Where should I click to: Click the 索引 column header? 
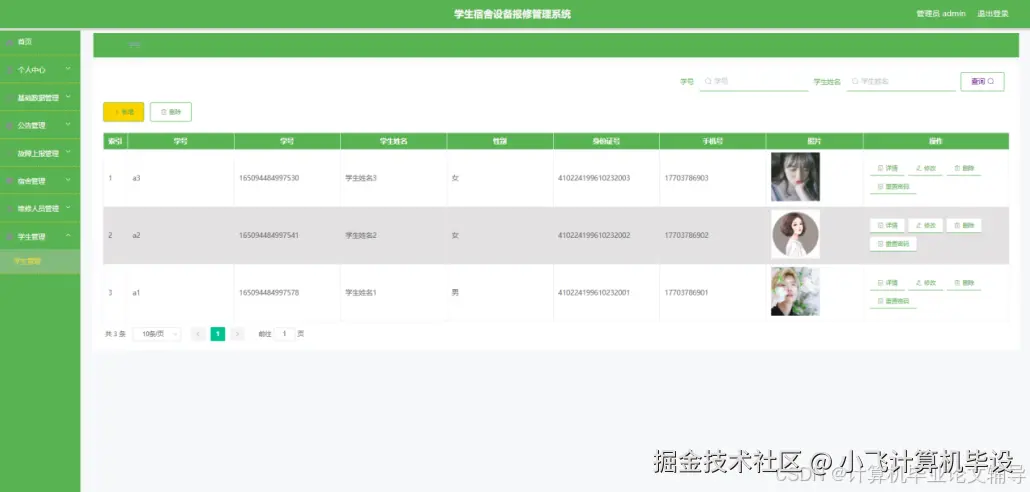(115, 141)
